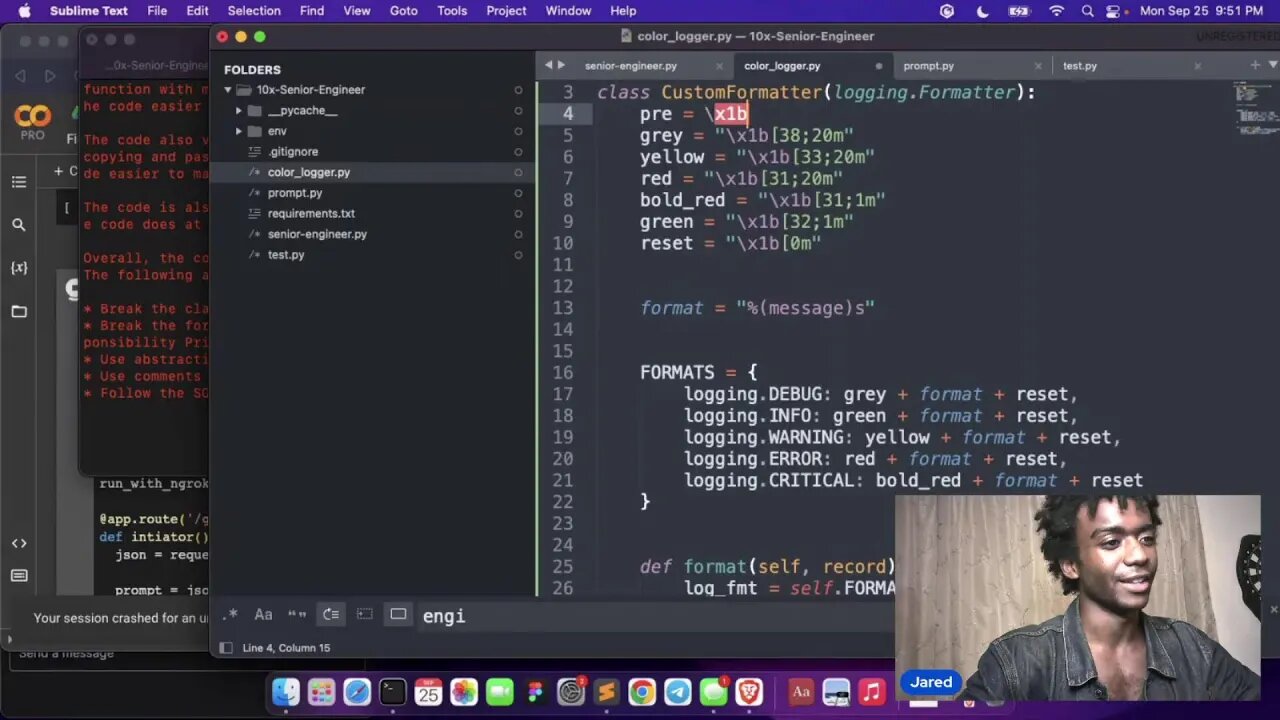Open Wi-Fi status in menu bar
The height and width of the screenshot is (720, 1280).
point(1056,11)
